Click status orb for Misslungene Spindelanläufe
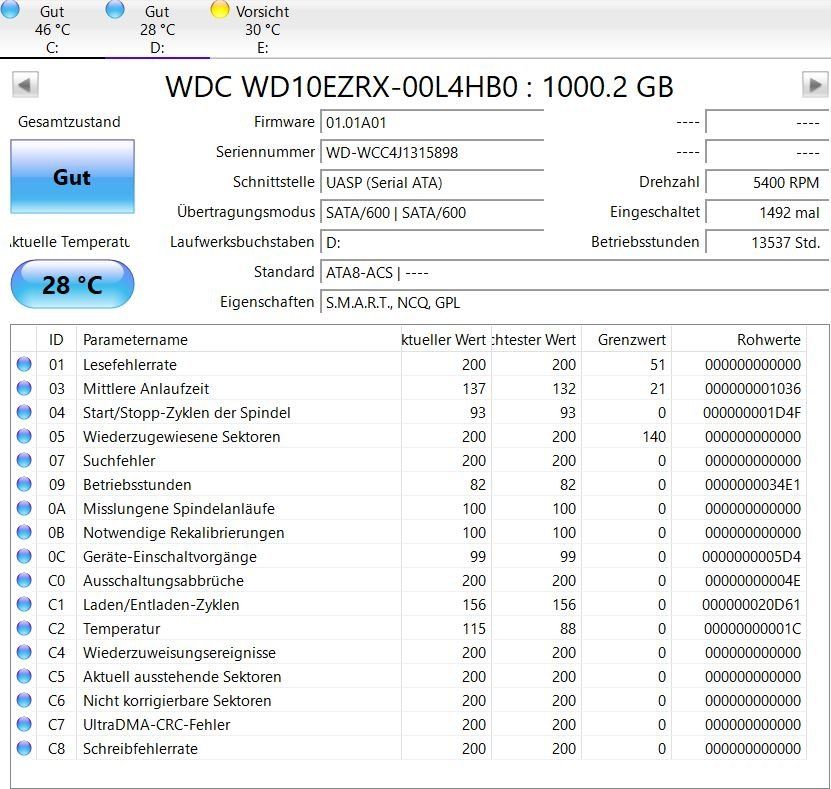 coord(24,508)
